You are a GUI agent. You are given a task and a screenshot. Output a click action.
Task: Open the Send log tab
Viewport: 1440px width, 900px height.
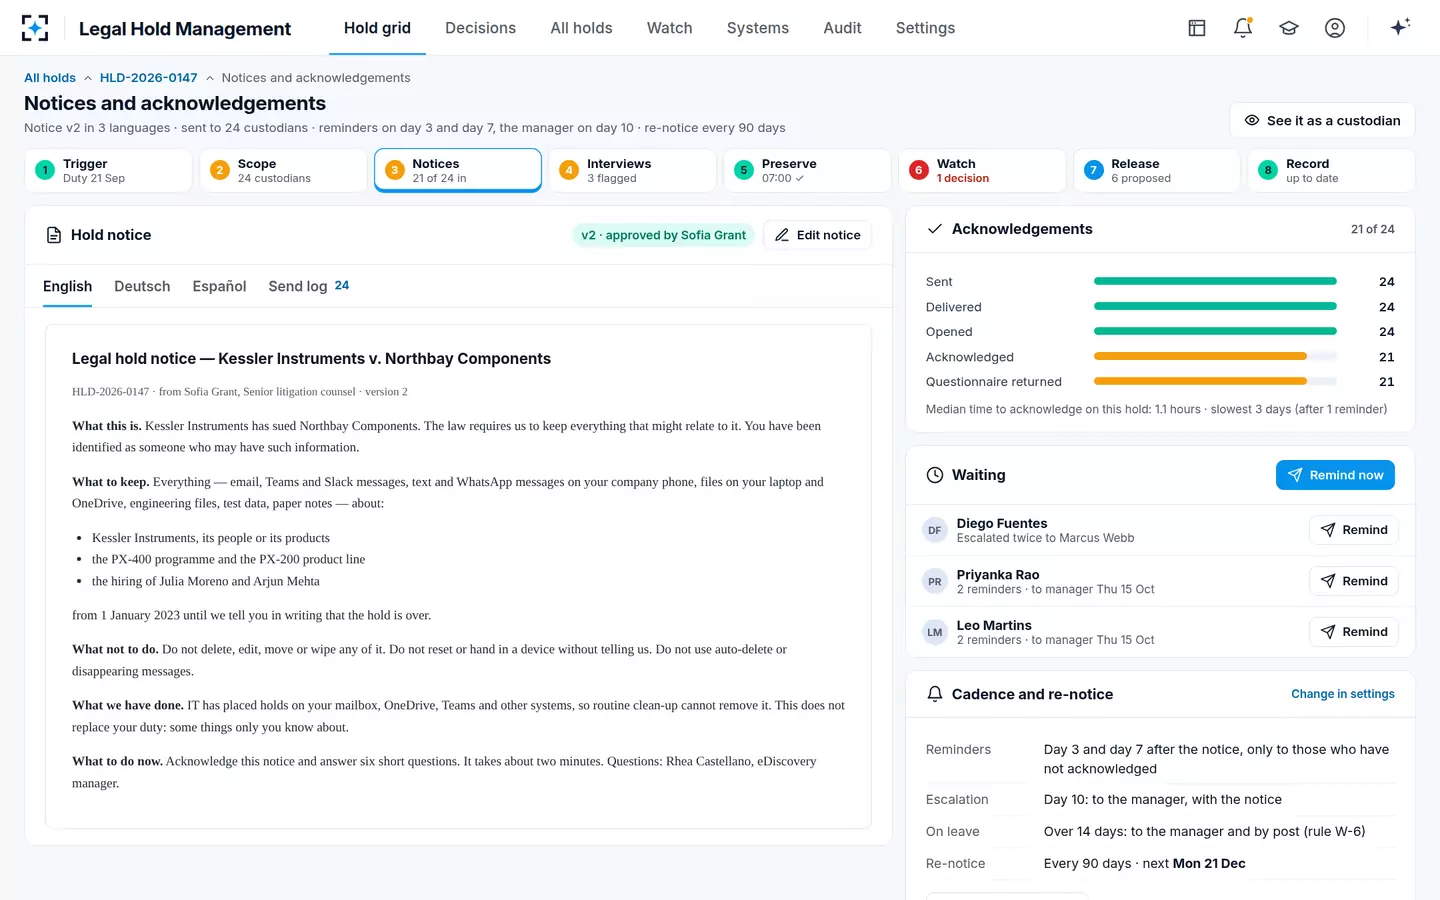[308, 286]
